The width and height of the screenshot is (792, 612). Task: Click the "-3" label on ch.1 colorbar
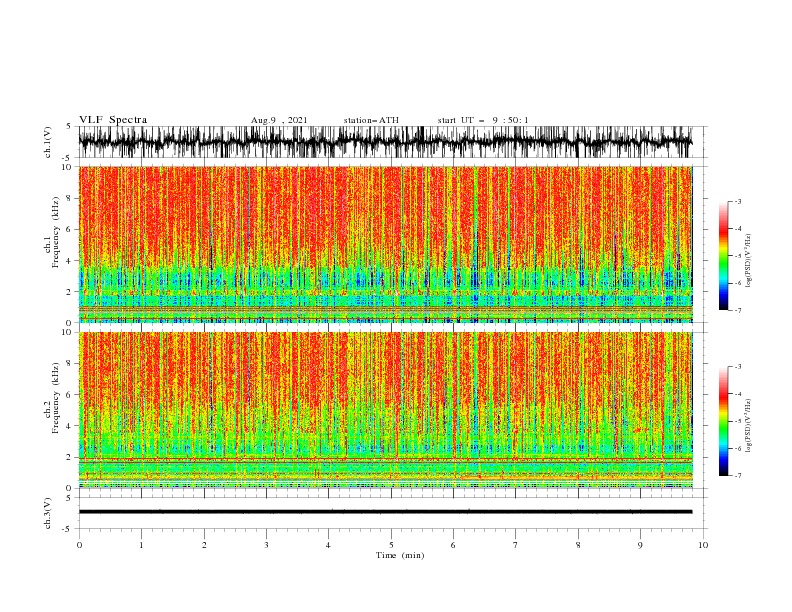(x=738, y=201)
